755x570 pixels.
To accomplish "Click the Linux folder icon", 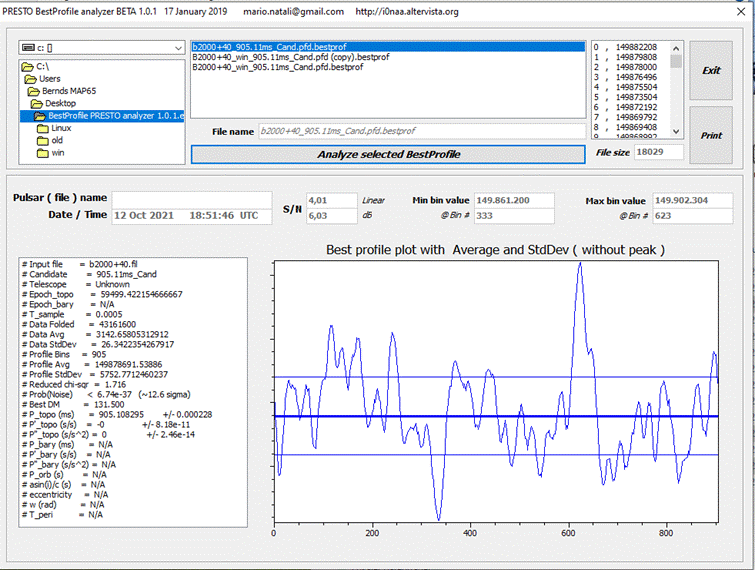I will click(x=43, y=128).
